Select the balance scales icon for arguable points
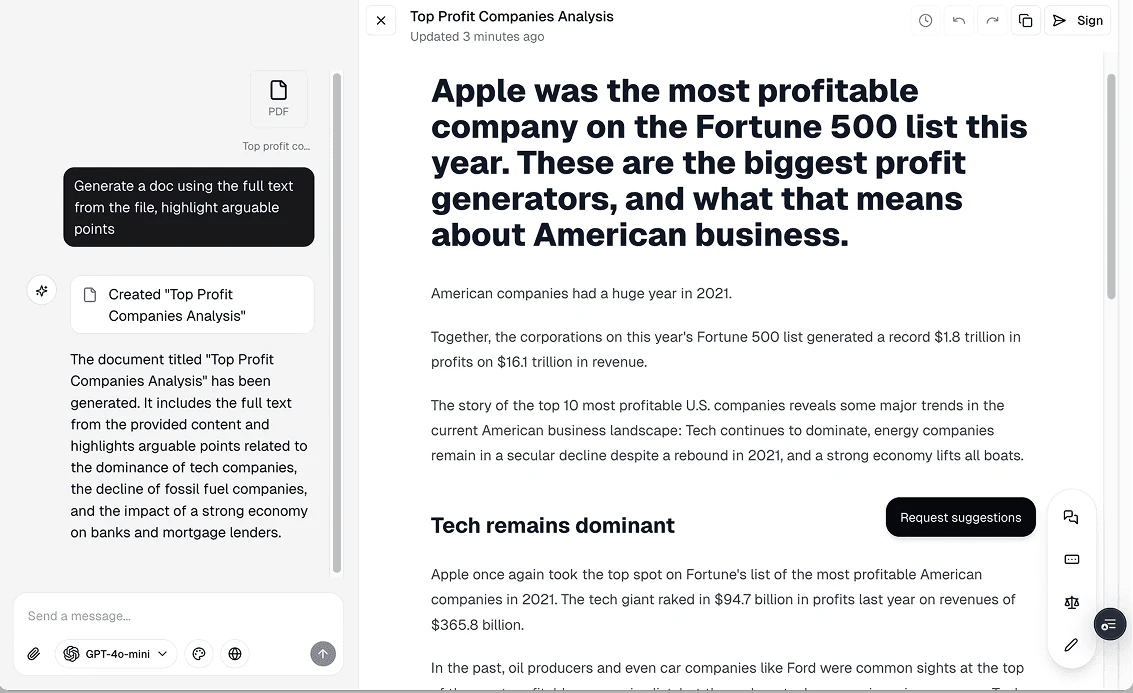Image resolution: width=1133 pixels, height=693 pixels. coord(1071,602)
